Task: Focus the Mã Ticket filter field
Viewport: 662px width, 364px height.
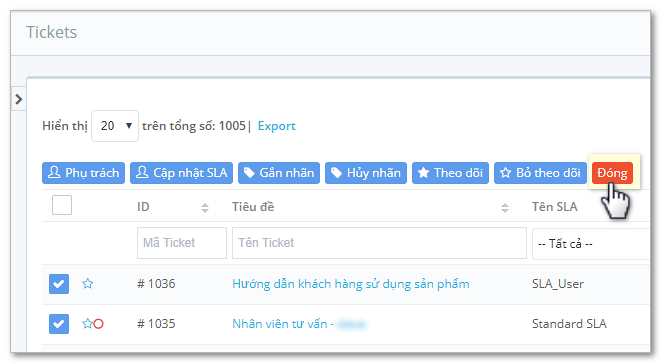Action: 182,243
